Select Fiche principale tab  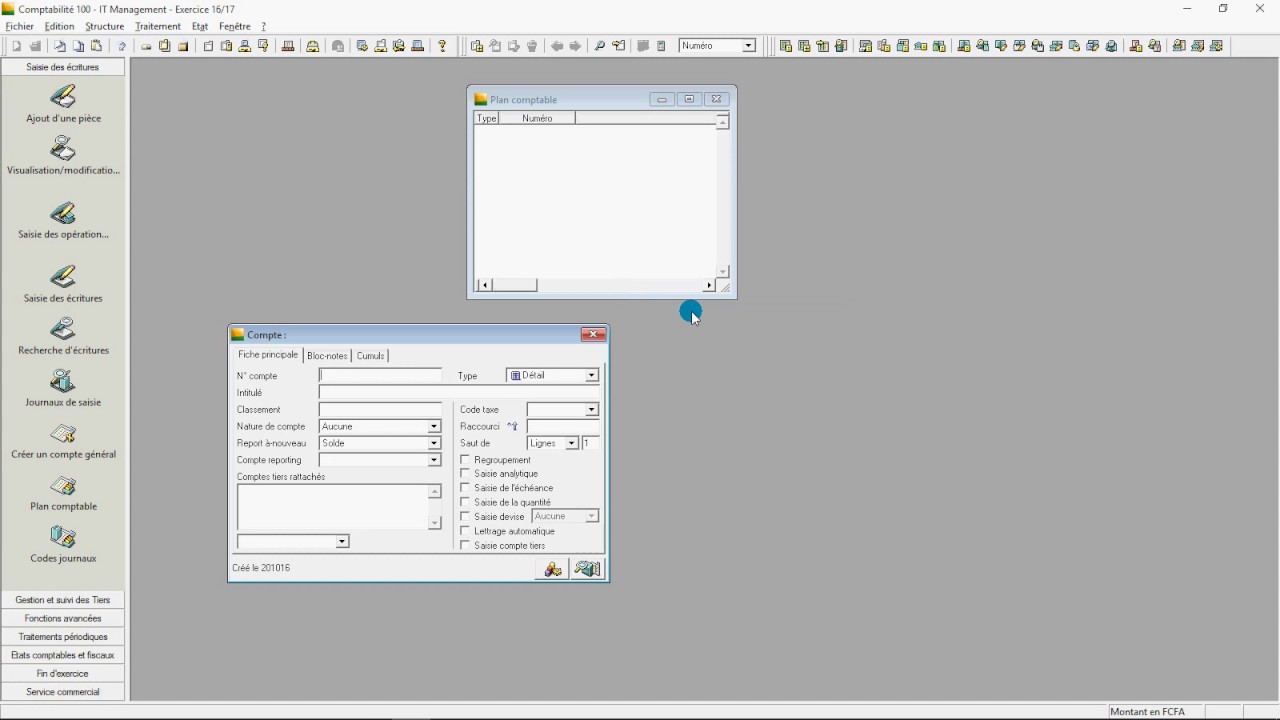268,355
